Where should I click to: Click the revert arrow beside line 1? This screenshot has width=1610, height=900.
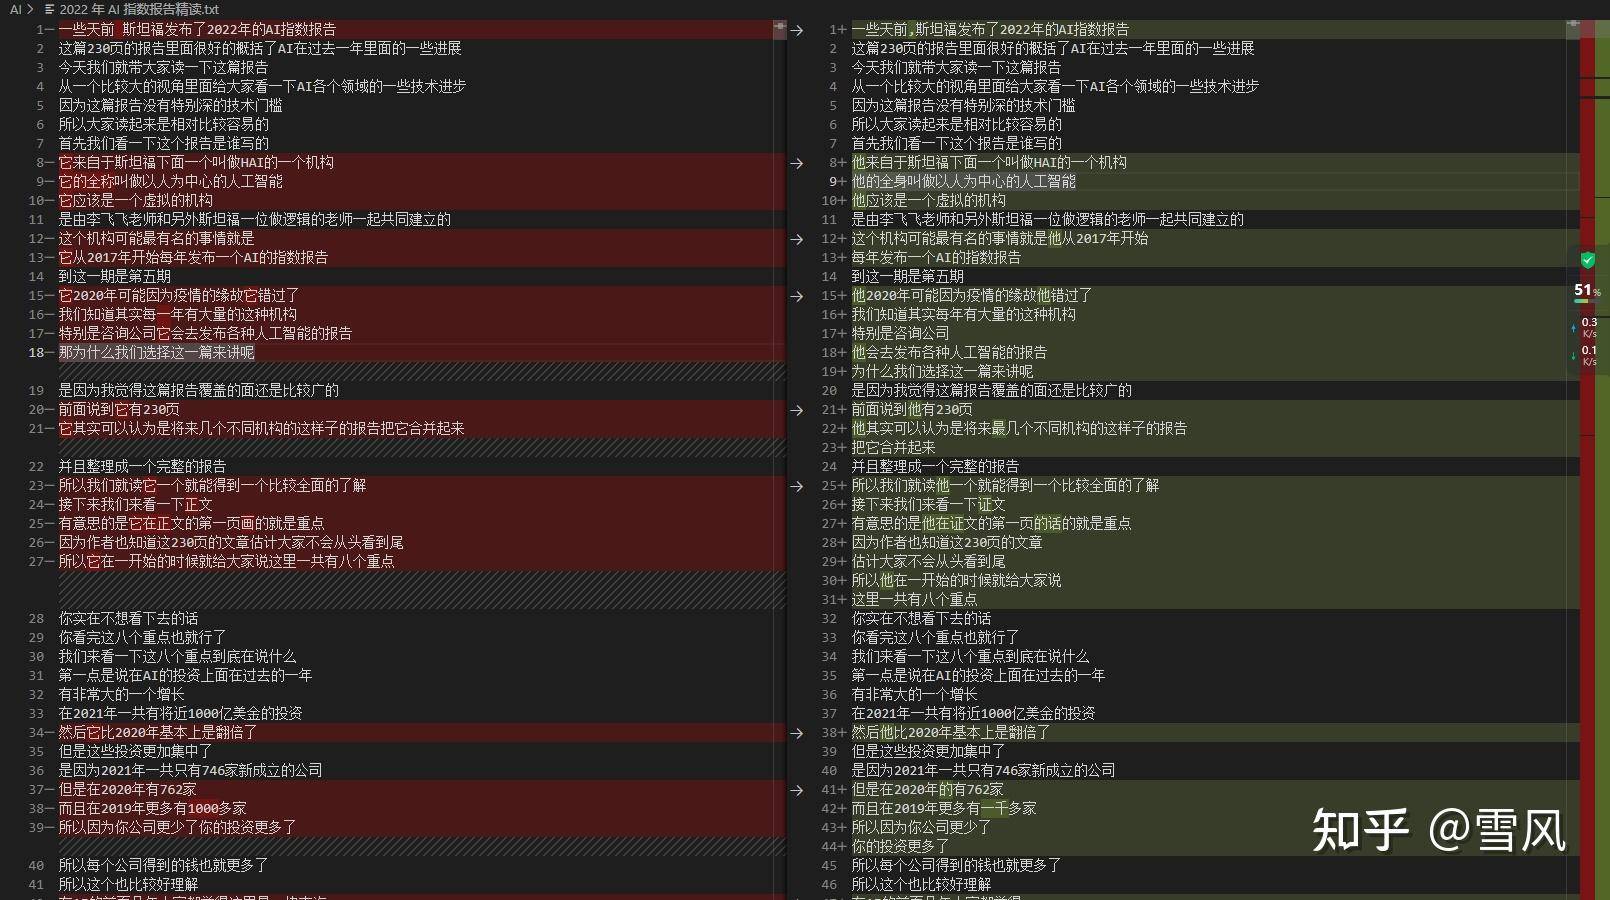point(797,30)
